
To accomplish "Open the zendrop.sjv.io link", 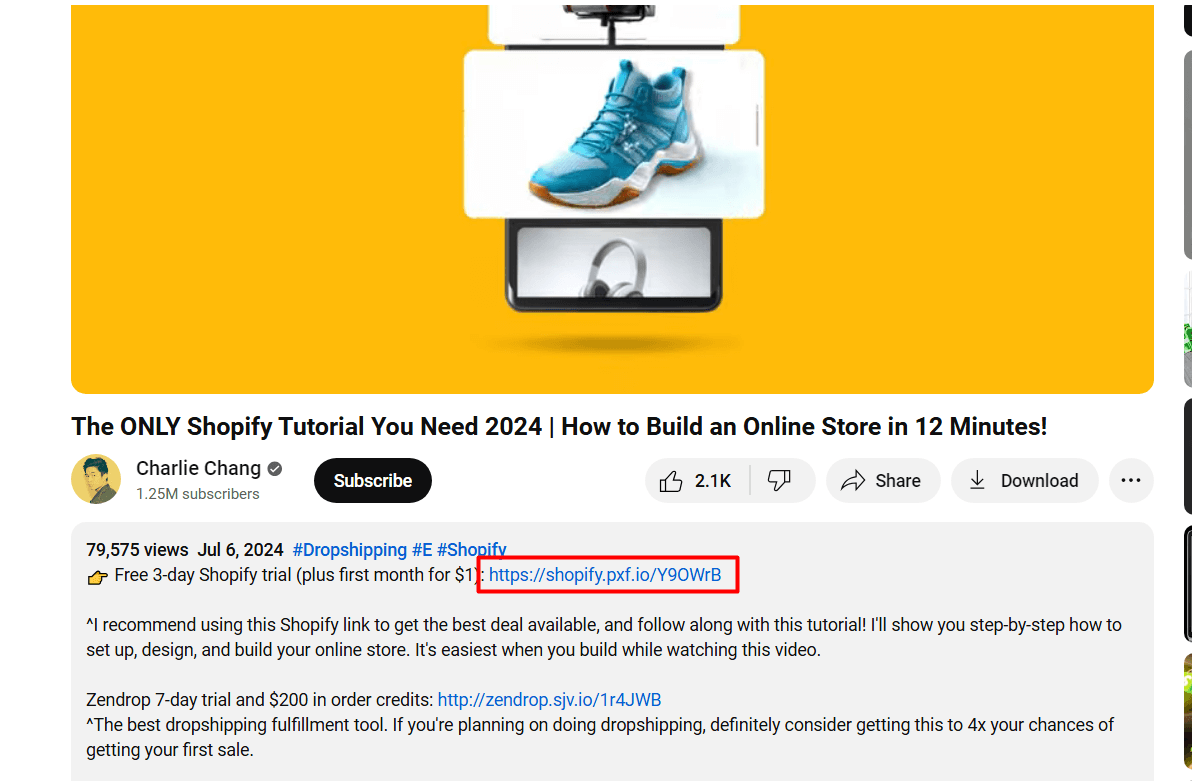I will tap(549, 700).
